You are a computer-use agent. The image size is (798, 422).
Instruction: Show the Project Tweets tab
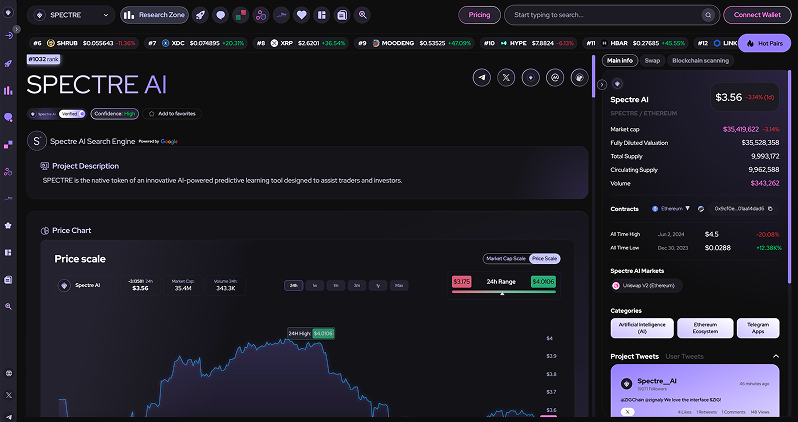[635, 356]
